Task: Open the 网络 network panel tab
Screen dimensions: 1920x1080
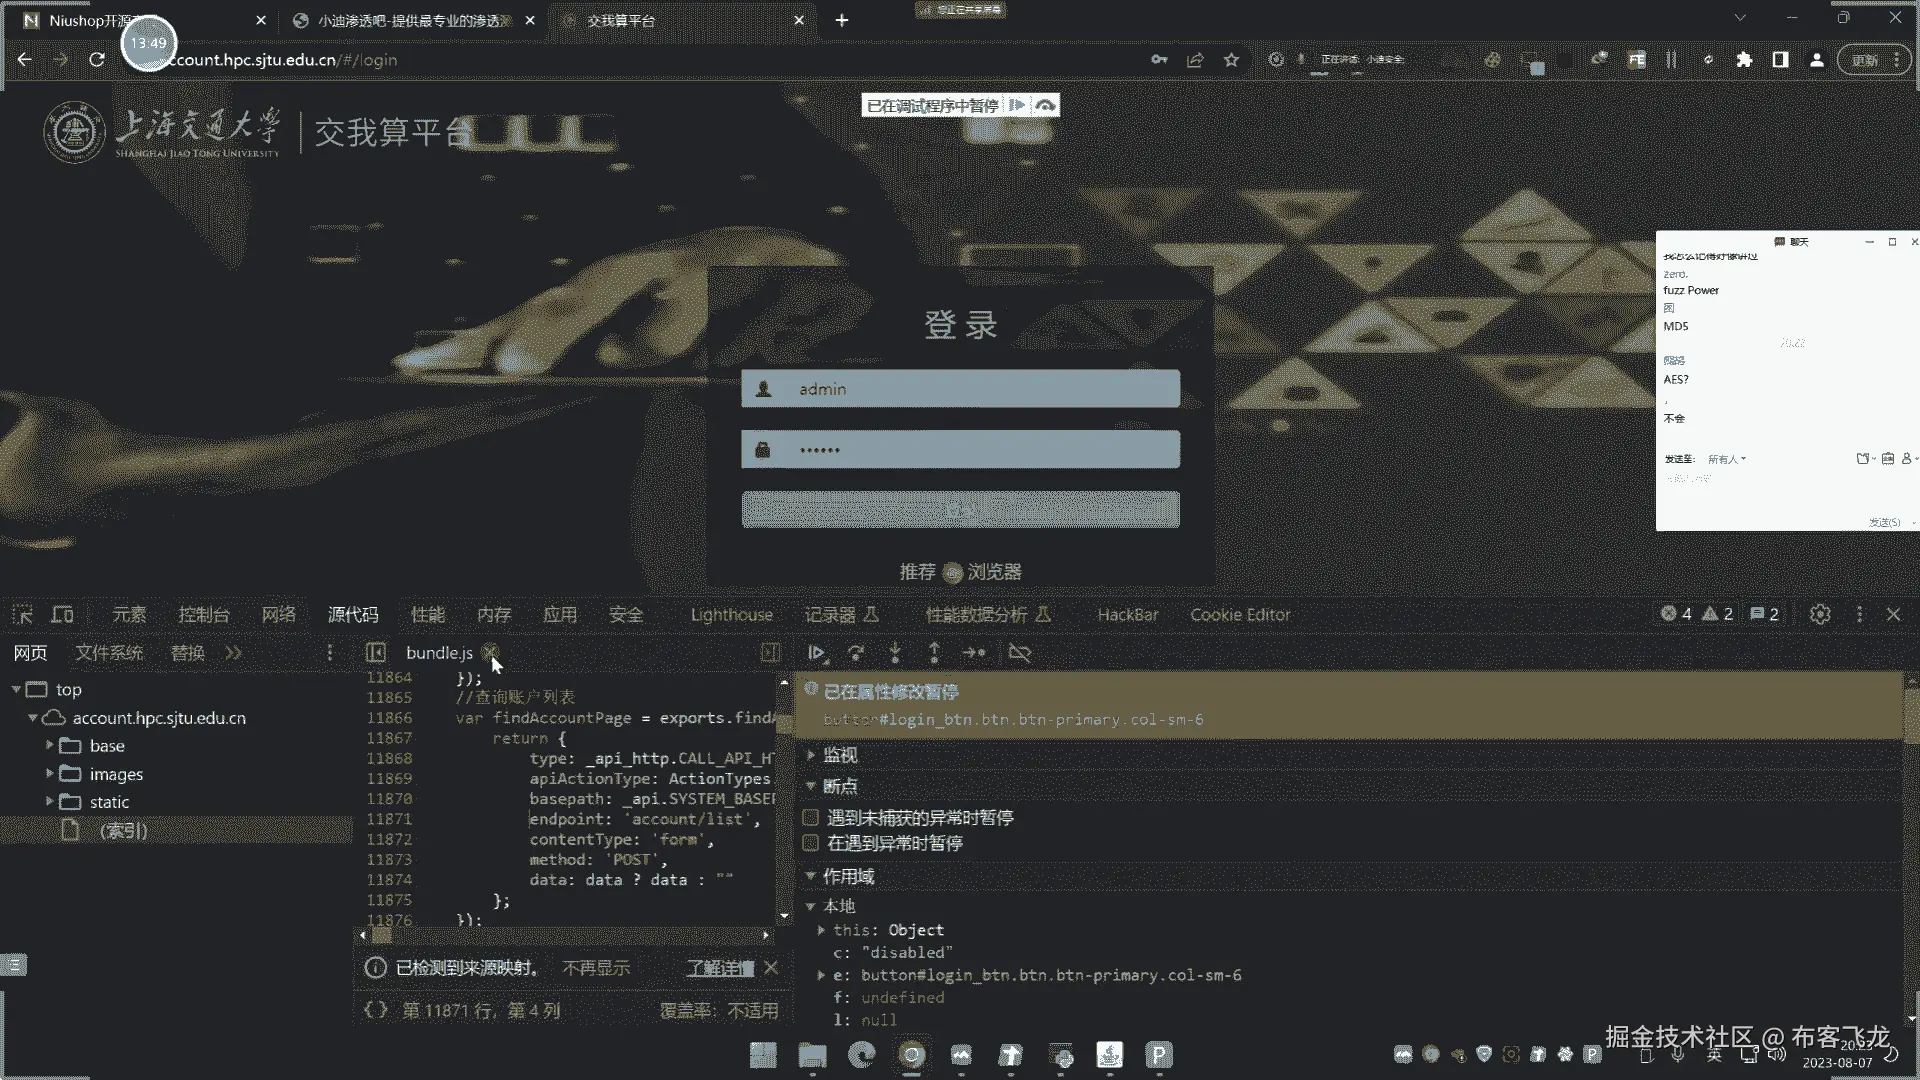Action: (x=278, y=614)
